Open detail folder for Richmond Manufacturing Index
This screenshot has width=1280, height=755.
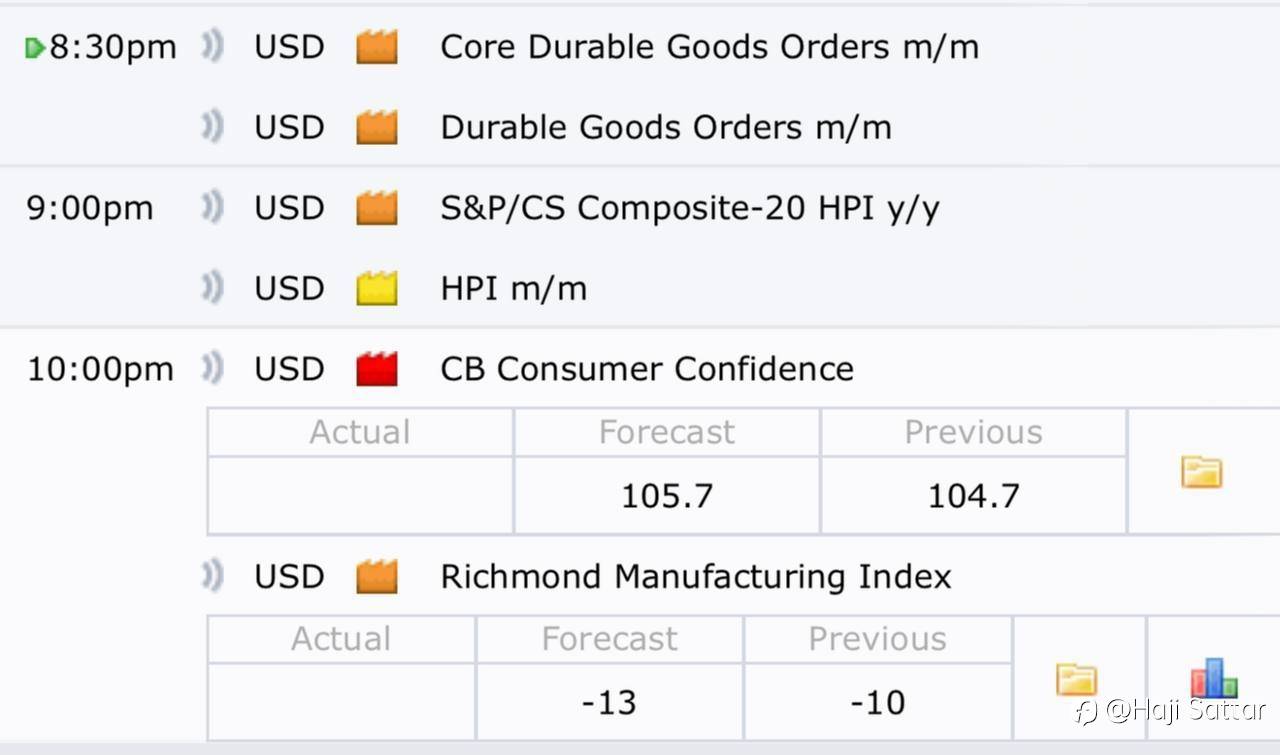(1077, 680)
